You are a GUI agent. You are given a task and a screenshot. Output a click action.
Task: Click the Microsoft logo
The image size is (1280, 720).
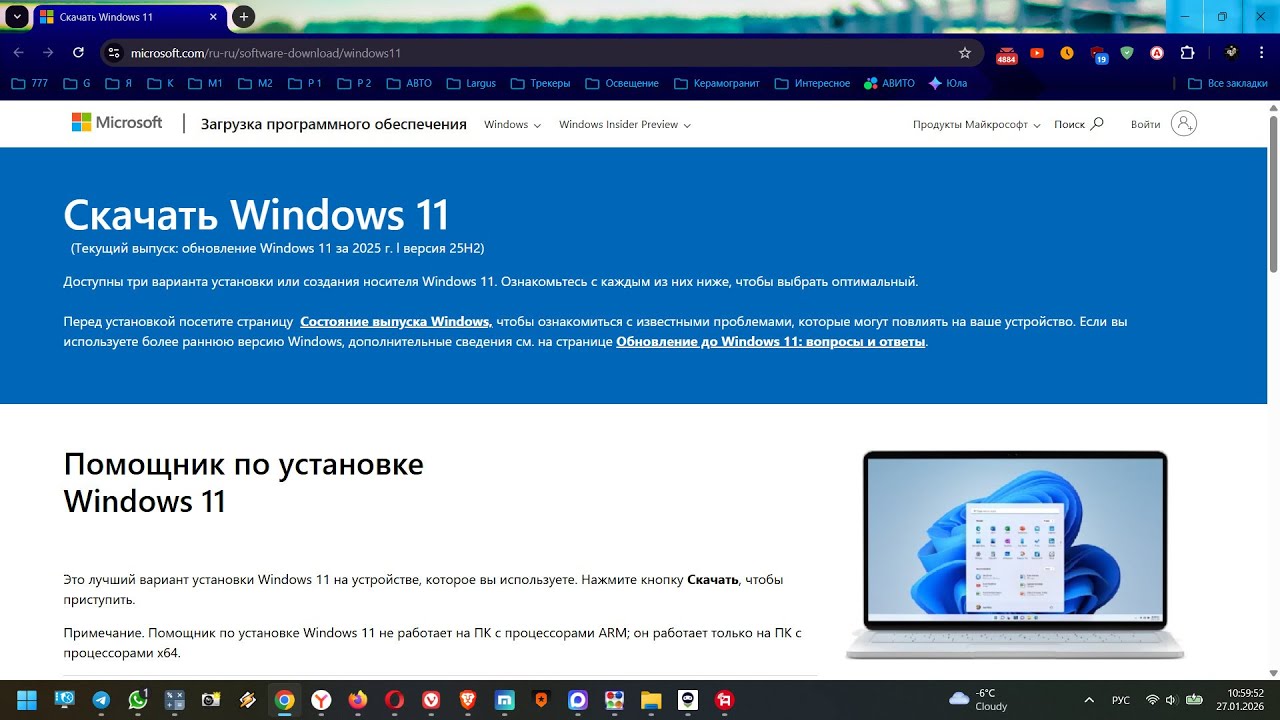point(117,123)
